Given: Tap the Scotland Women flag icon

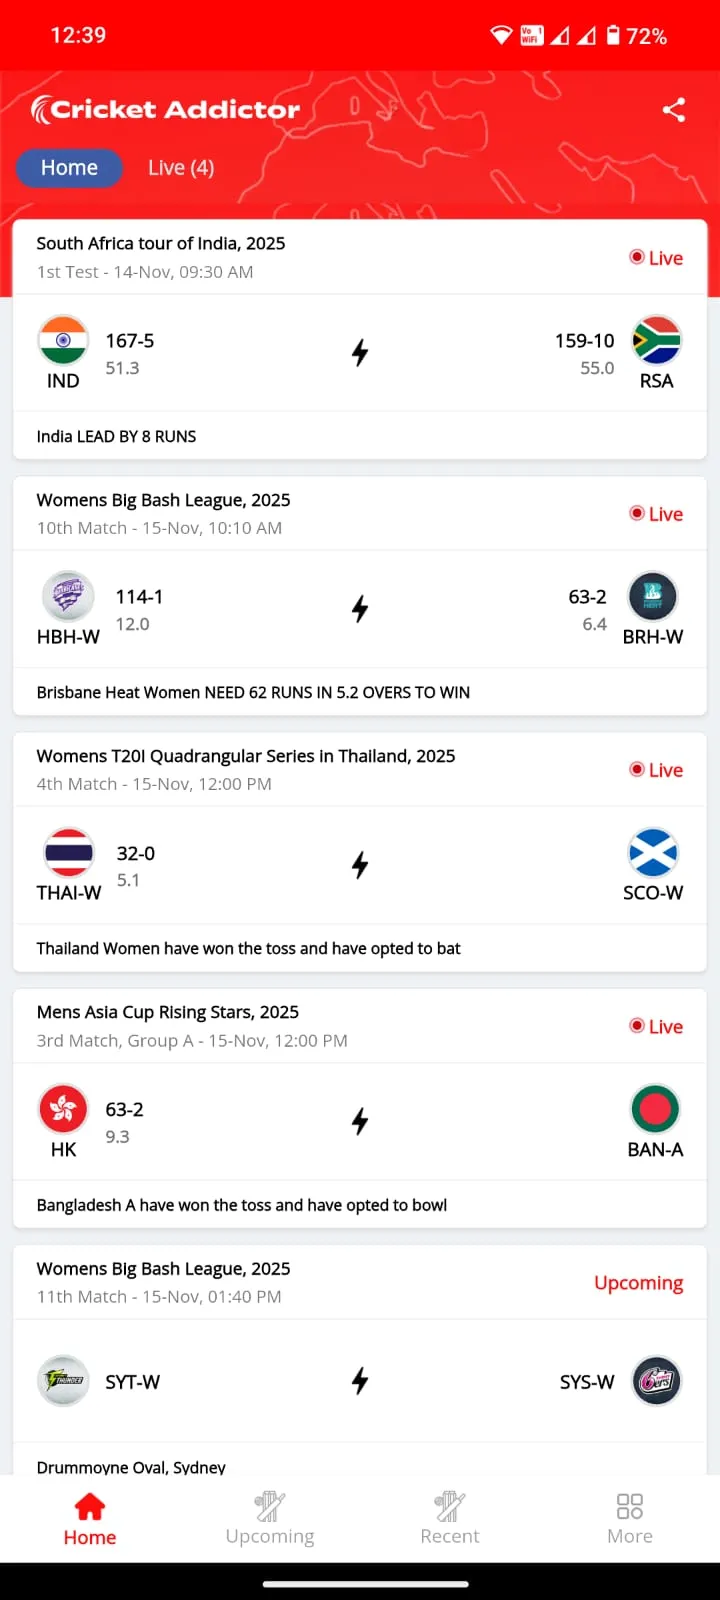Looking at the screenshot, I should point(653,853).
